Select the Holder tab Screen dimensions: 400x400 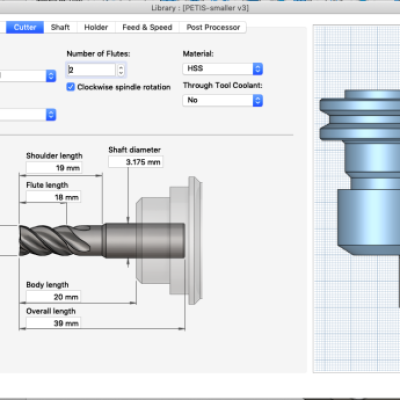pyautogui.click(x=96, y=27)
